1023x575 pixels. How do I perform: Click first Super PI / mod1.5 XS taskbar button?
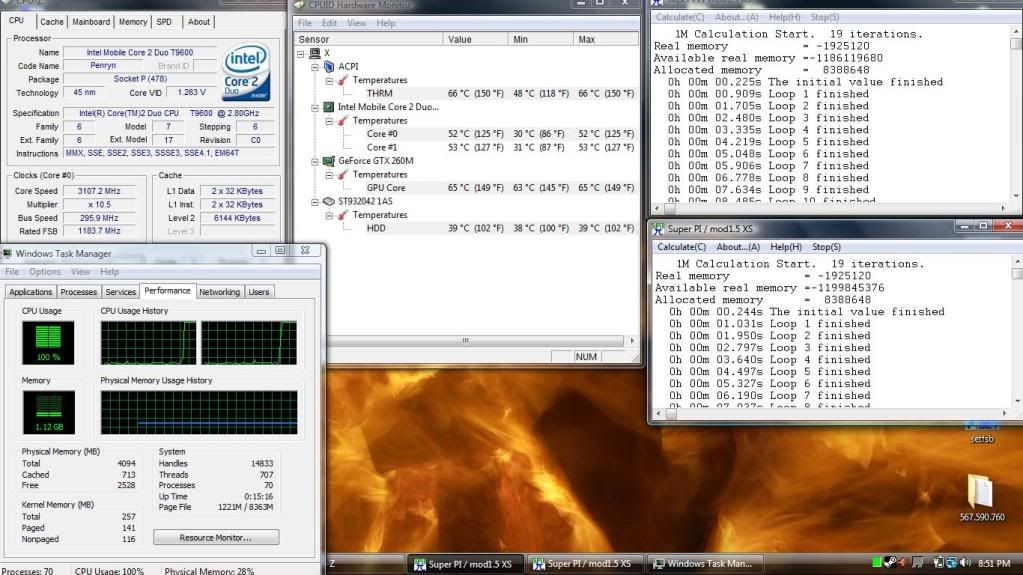[464, 563]
